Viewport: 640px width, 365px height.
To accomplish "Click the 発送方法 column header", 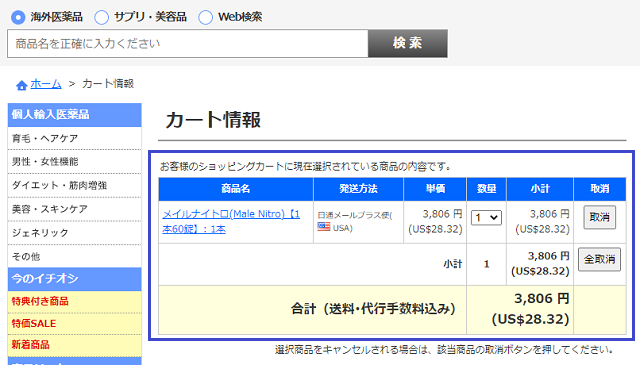I will click(358, 189).
